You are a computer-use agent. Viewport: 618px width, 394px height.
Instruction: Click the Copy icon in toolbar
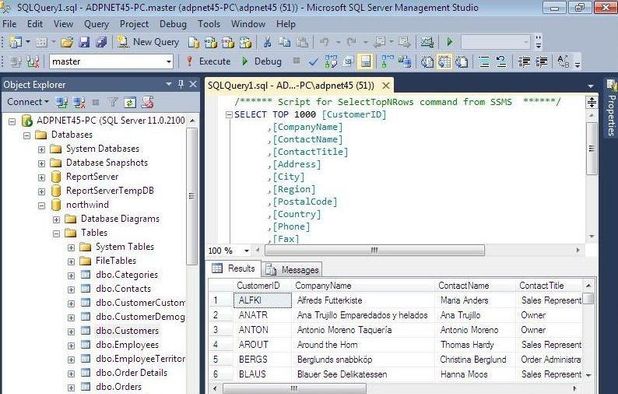pyautogui.click(x=285, y=42)
